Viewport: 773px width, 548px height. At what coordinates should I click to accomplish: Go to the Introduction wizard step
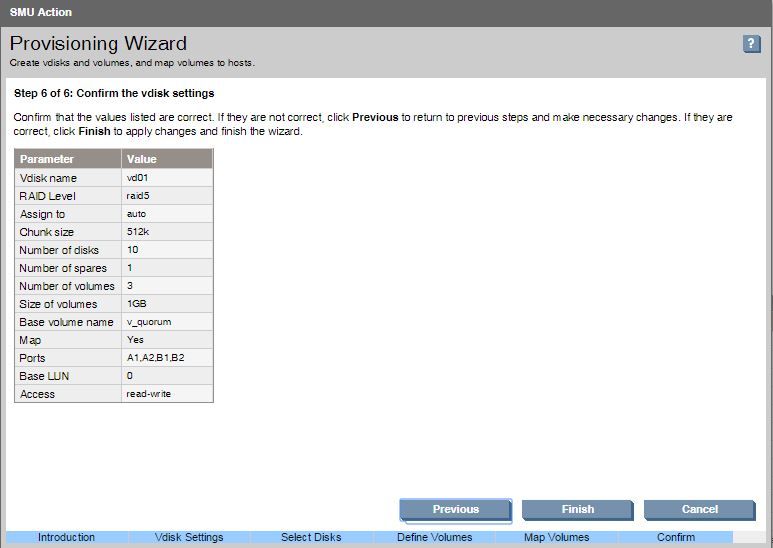[x=67, y=538]
